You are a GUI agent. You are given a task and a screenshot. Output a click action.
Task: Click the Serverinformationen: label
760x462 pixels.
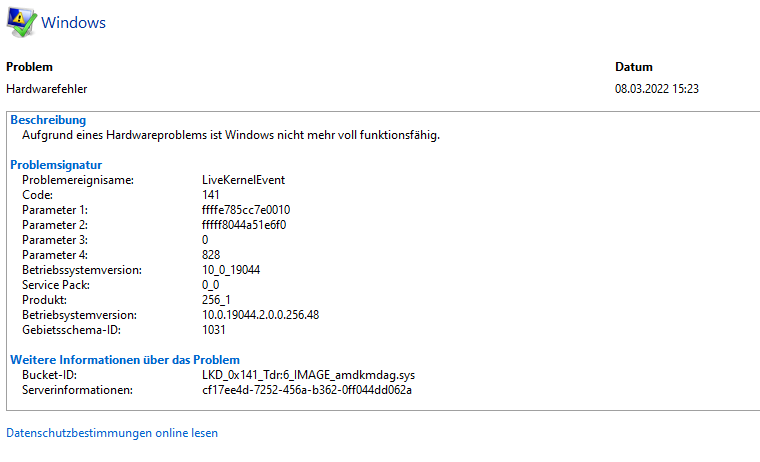click(x=78, y=390)
